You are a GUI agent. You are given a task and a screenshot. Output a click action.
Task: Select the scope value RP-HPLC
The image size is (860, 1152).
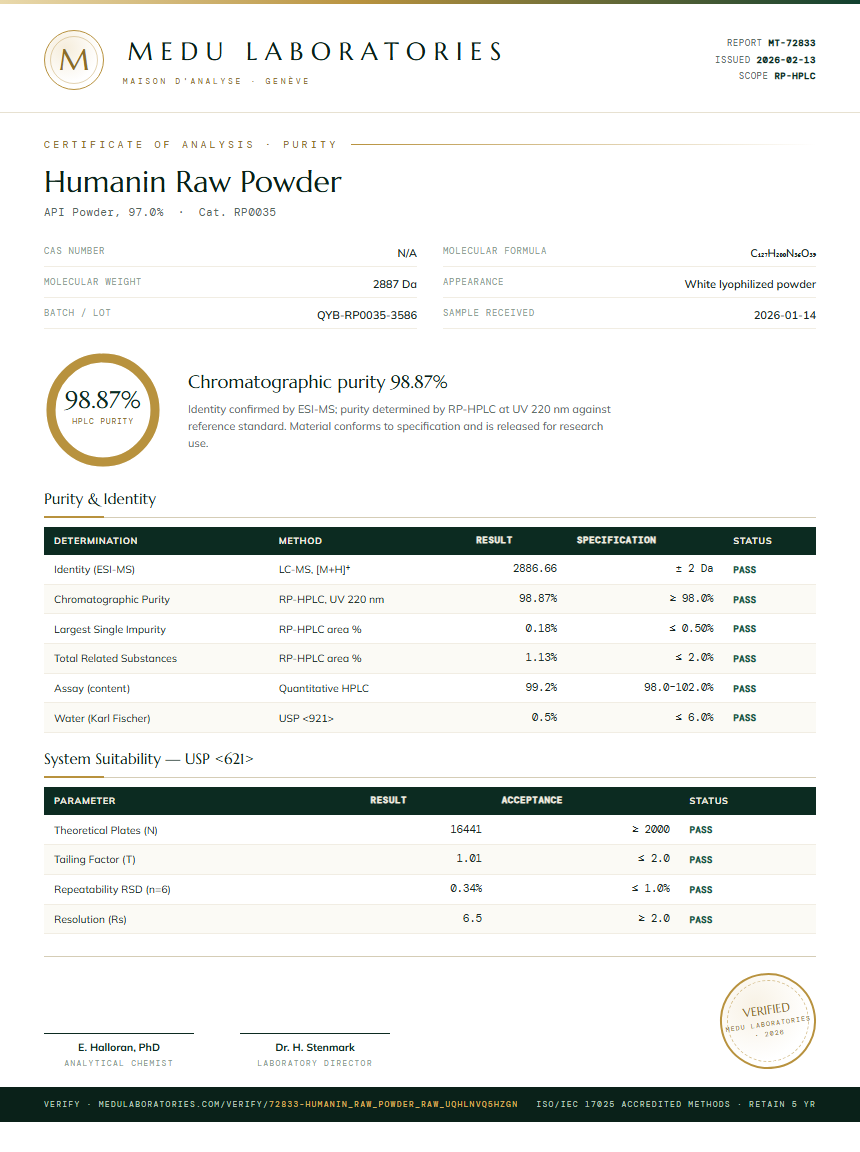[x=795, y=76]
